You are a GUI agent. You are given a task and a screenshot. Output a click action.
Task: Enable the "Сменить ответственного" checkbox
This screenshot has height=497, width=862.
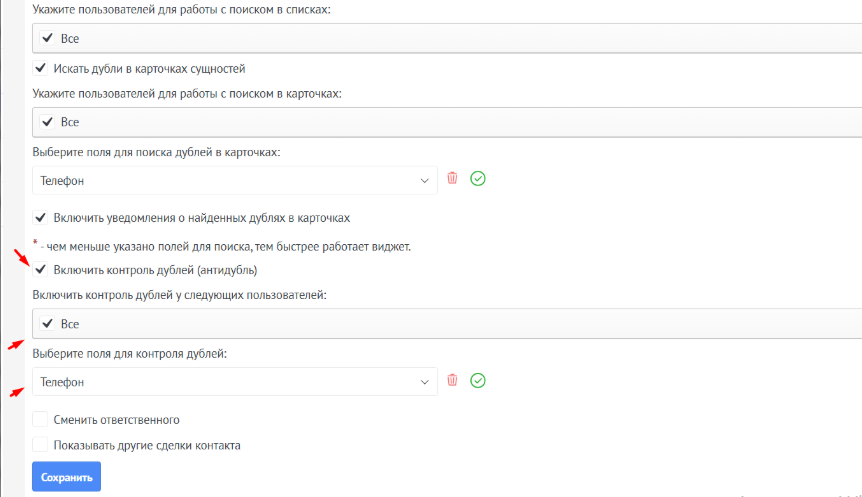[x=40, y=420]
